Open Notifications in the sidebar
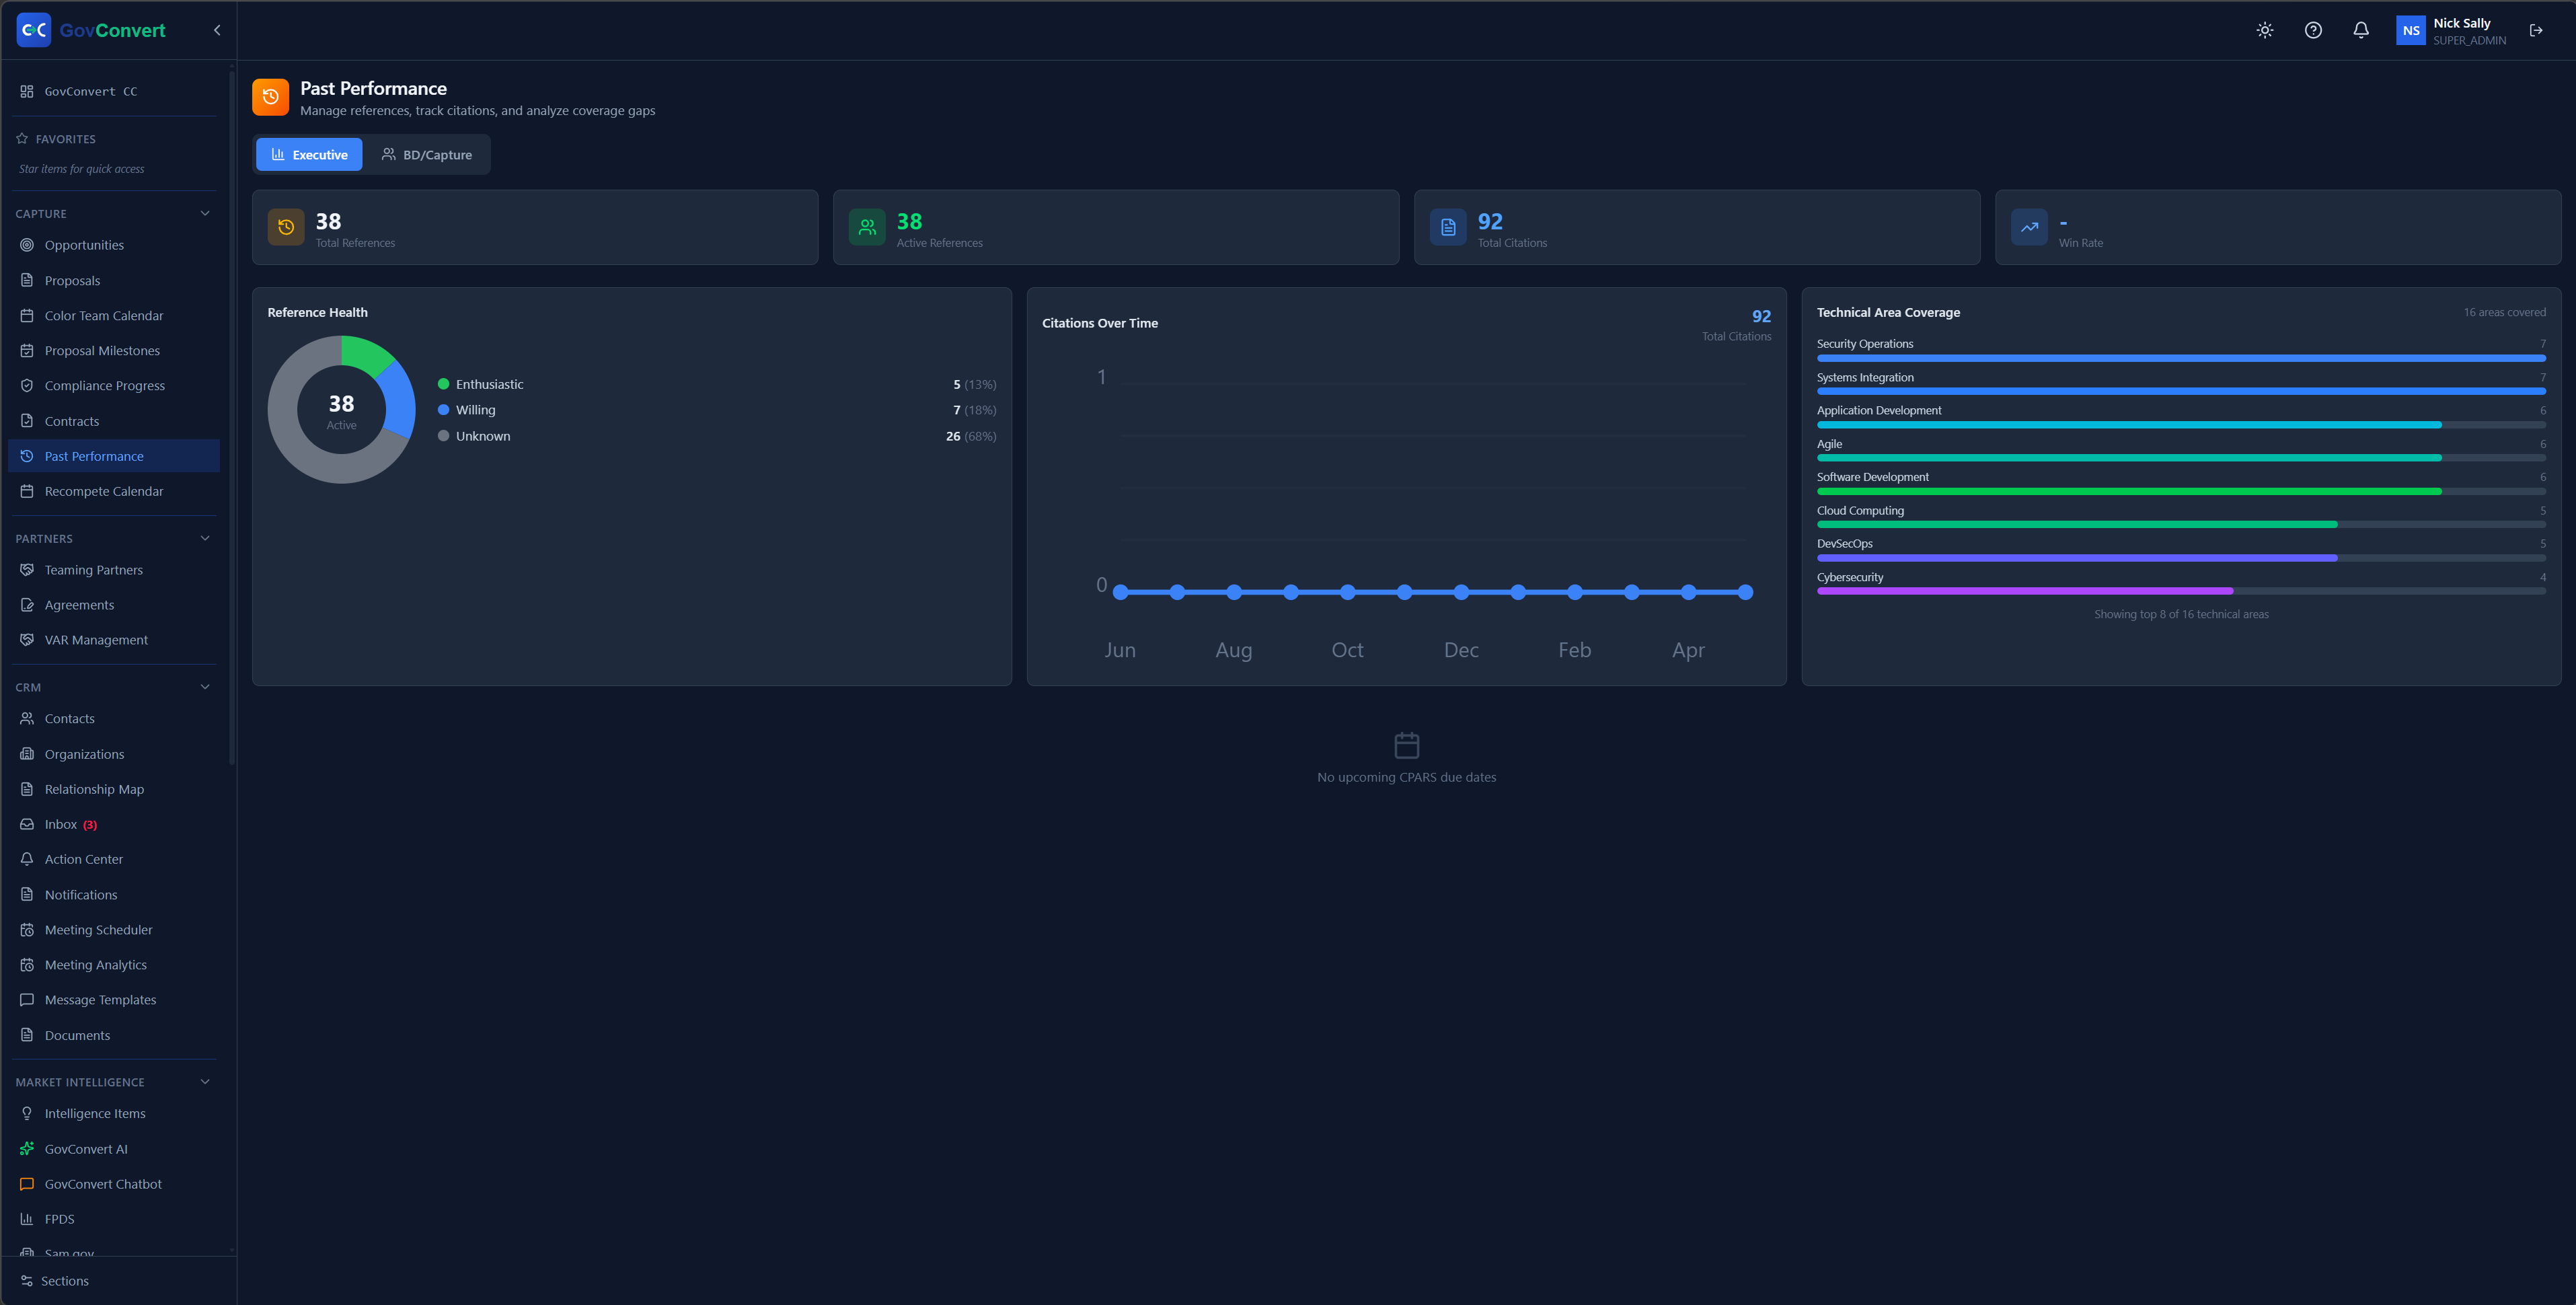The image size is (2576, 1305). [113, 894]
